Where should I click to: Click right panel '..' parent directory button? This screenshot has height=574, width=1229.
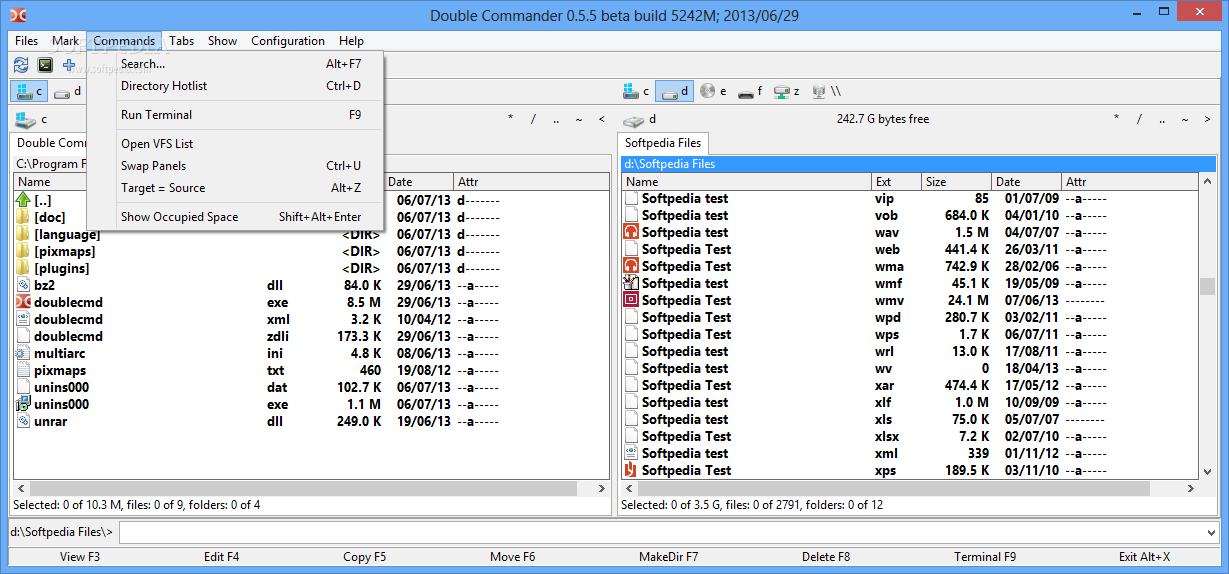(x=1161, y=119)
